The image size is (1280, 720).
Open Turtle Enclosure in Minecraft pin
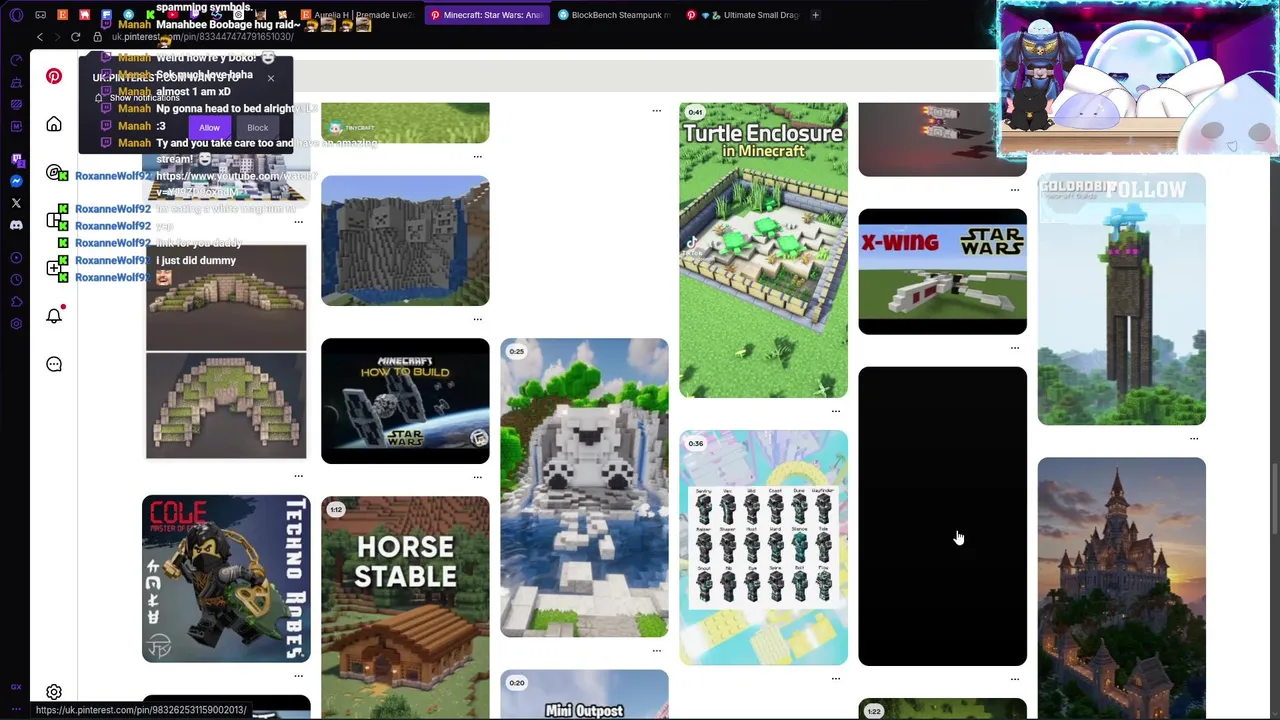(x=763, y=250)
